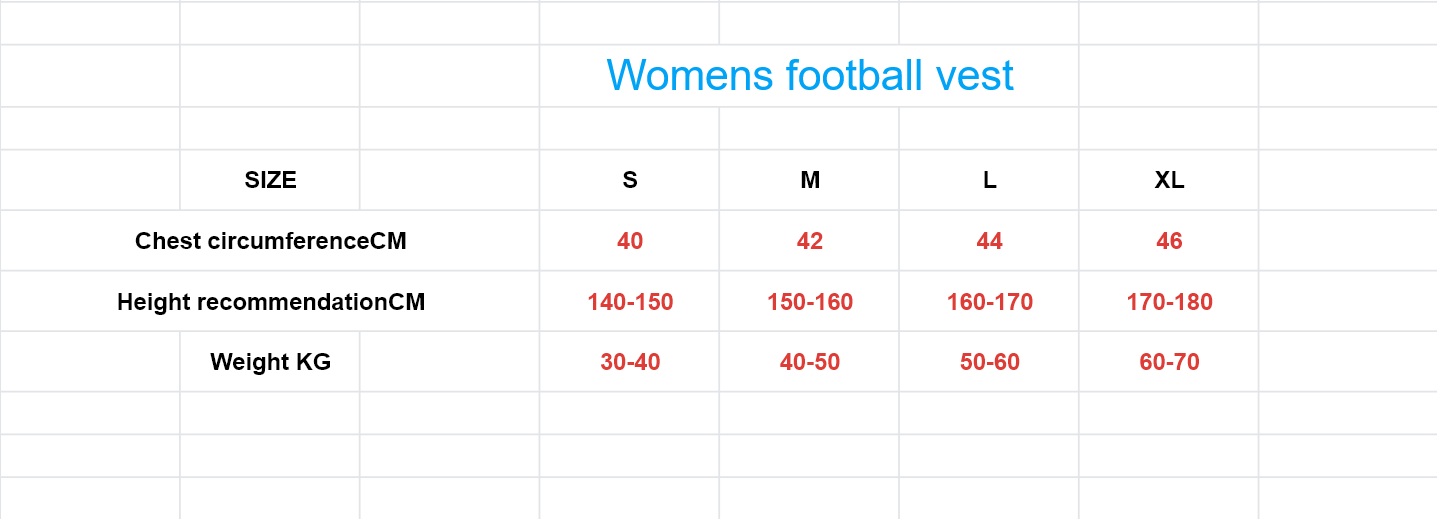Select the height cell 150-160
1437x519 pixels.
coord(809,302)
